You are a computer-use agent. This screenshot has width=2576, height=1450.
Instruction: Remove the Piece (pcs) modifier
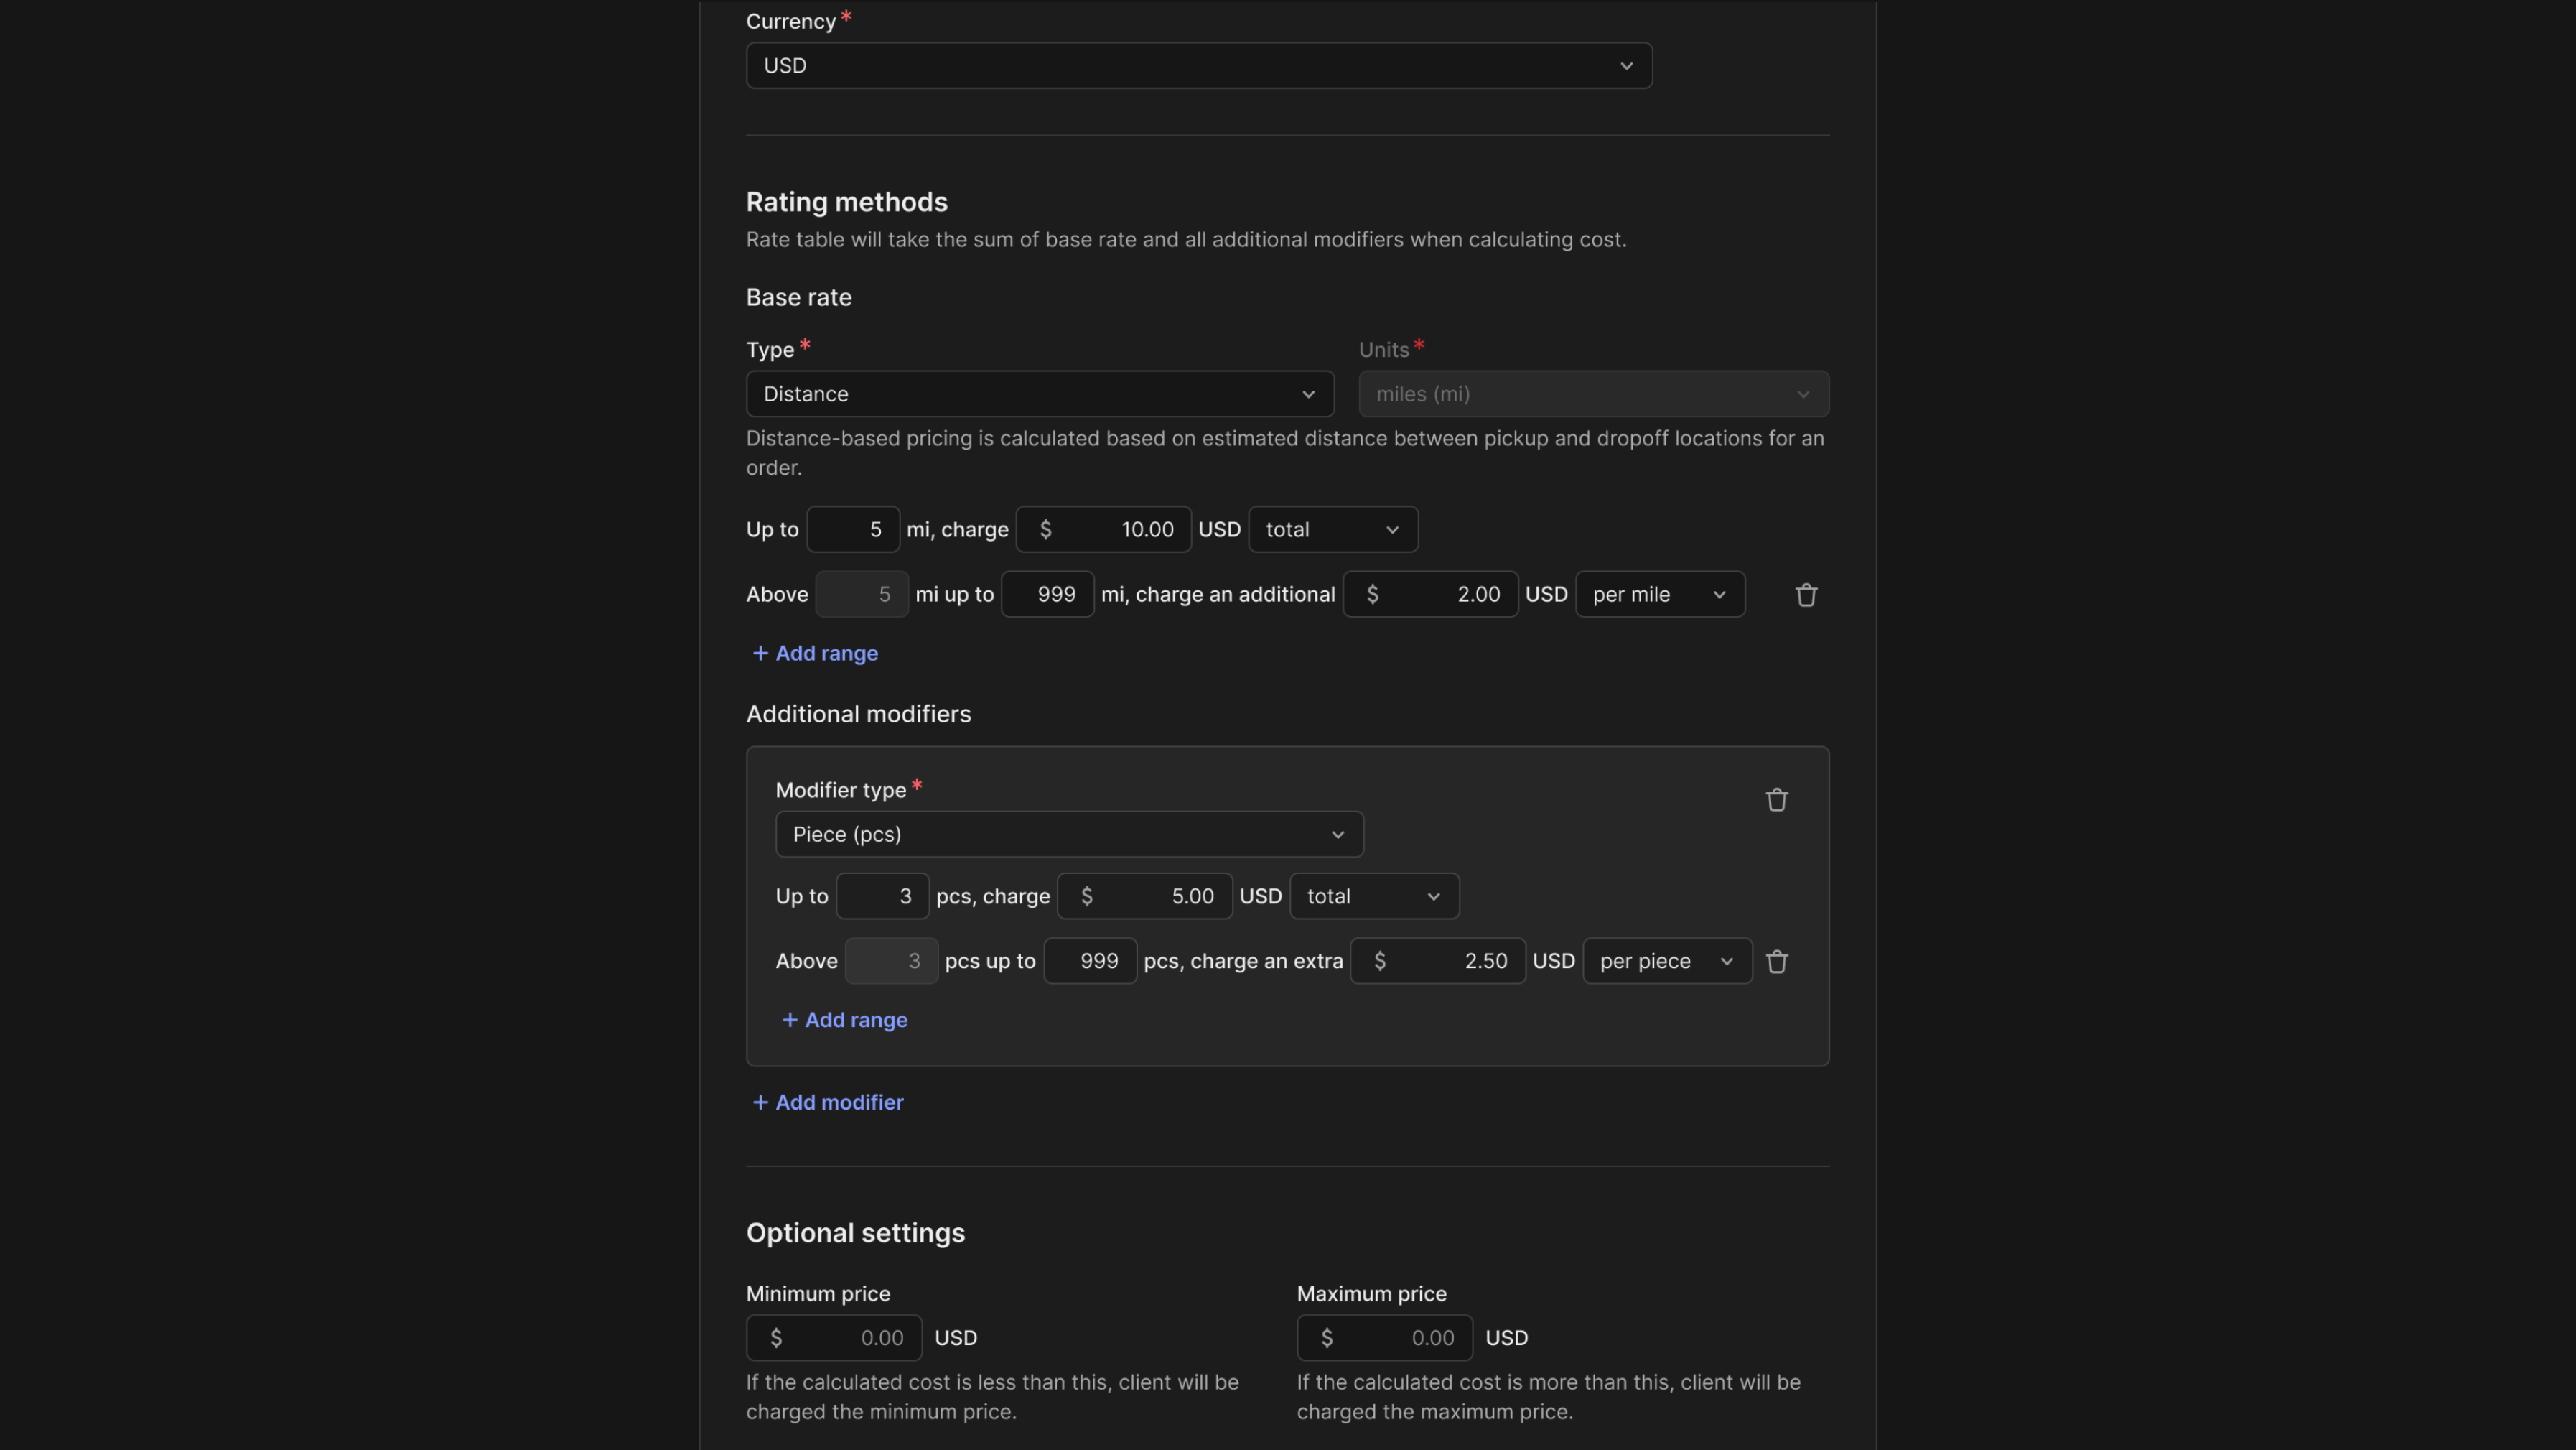[x=1776, y=799]
